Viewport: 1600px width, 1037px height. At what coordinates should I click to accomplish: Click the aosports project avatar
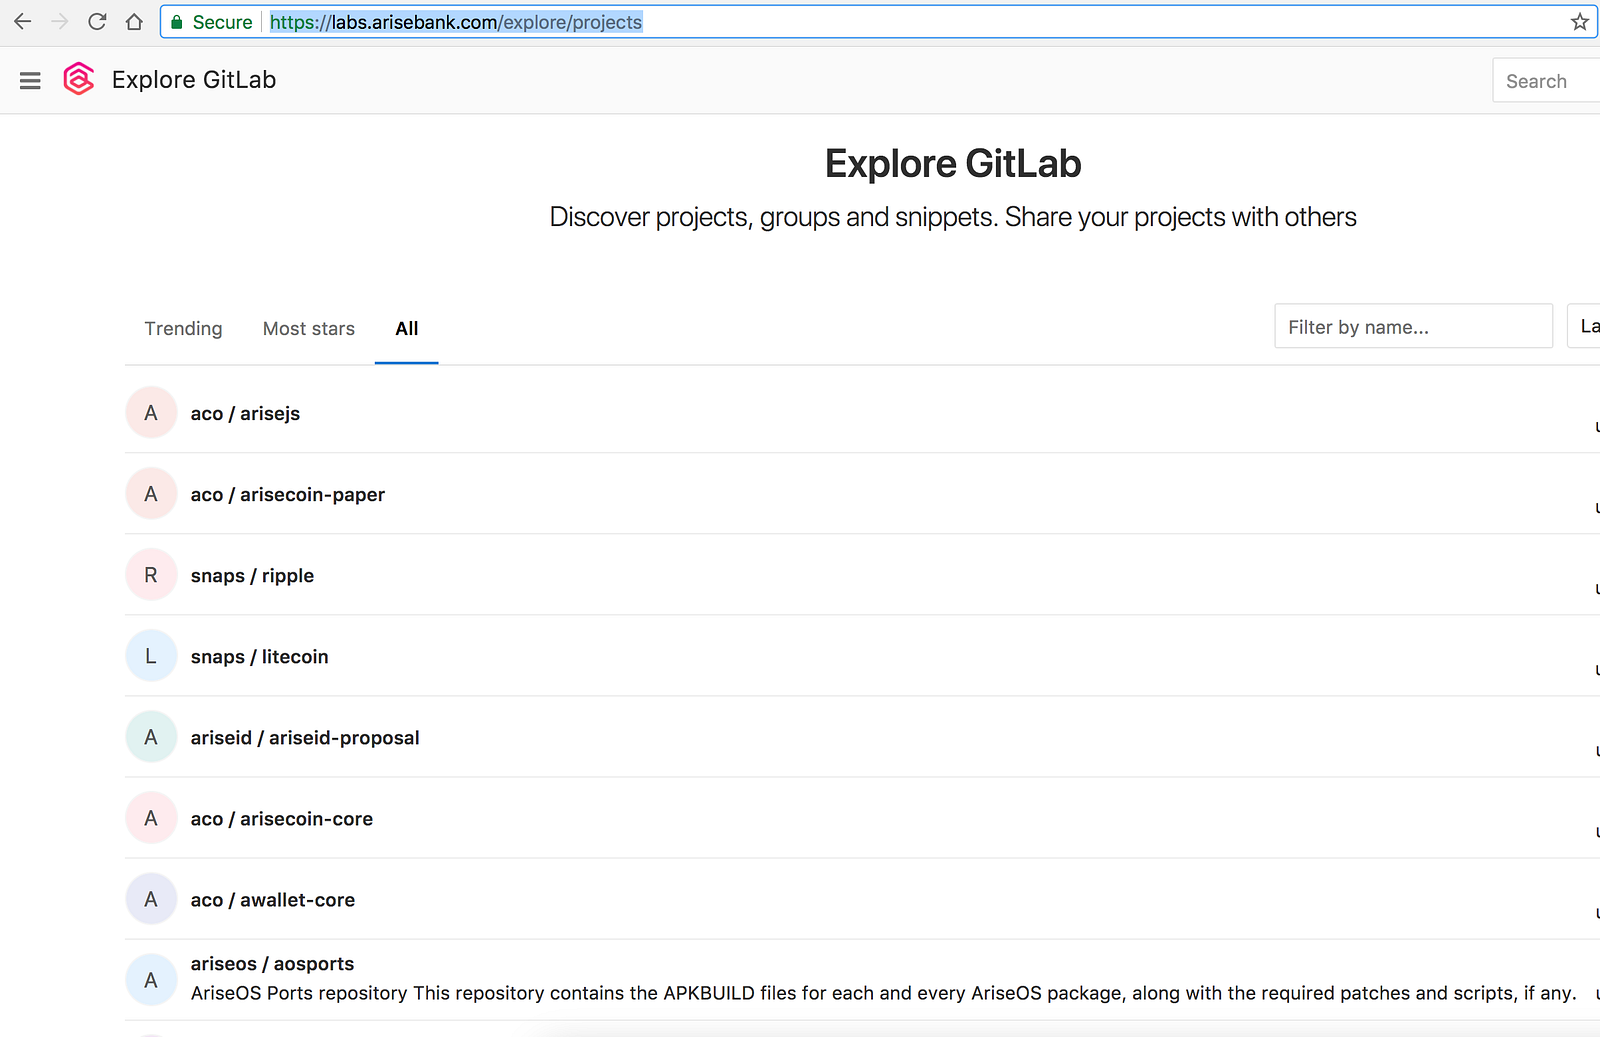point(151,980)
